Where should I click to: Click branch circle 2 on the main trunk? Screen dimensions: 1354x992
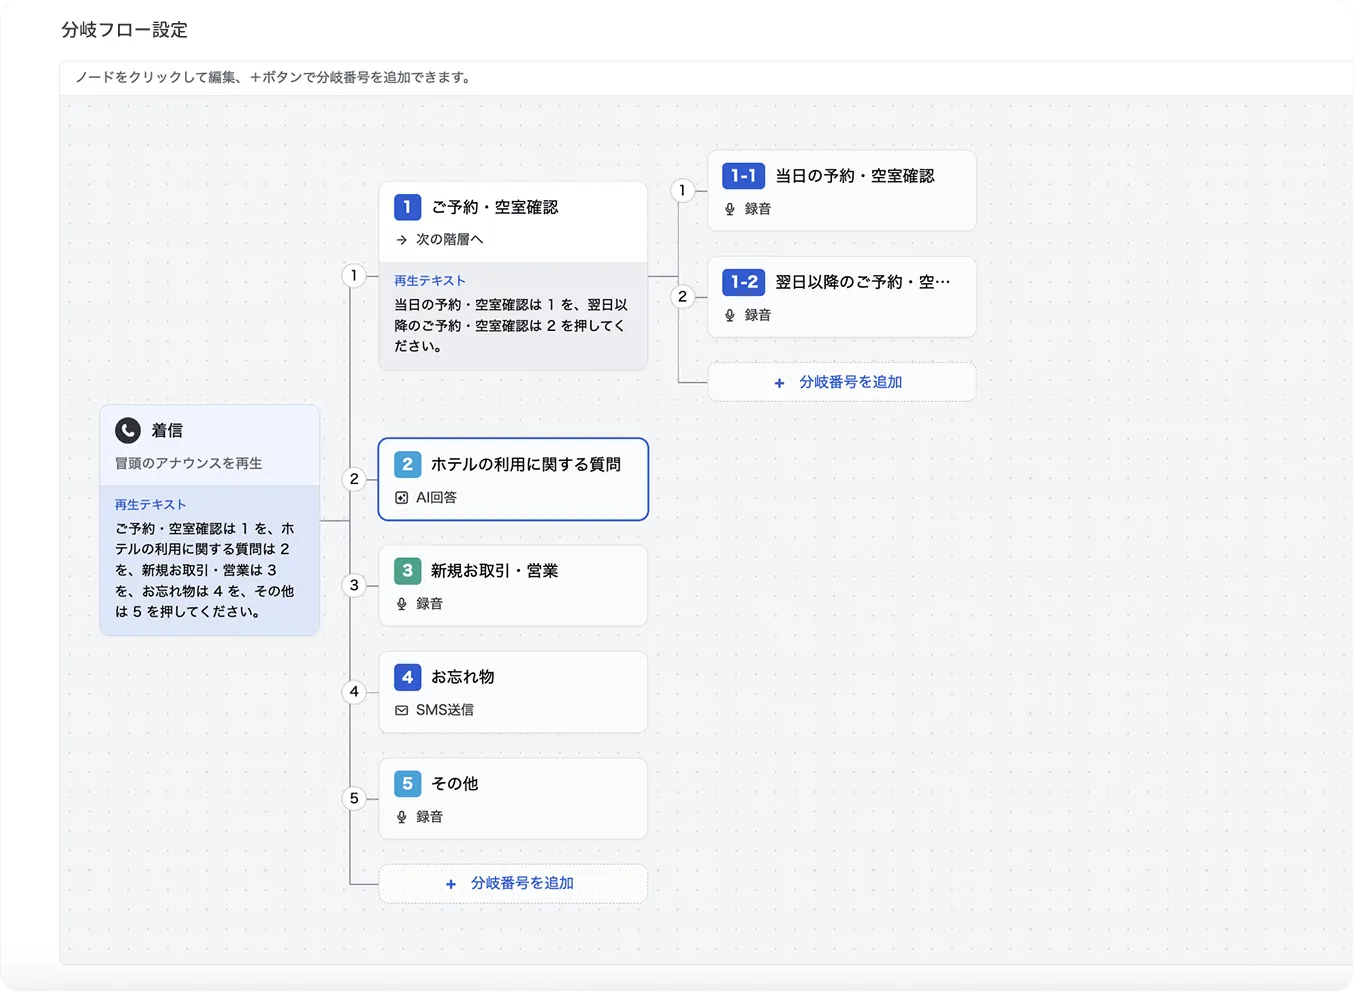click(x=354, y=479)
